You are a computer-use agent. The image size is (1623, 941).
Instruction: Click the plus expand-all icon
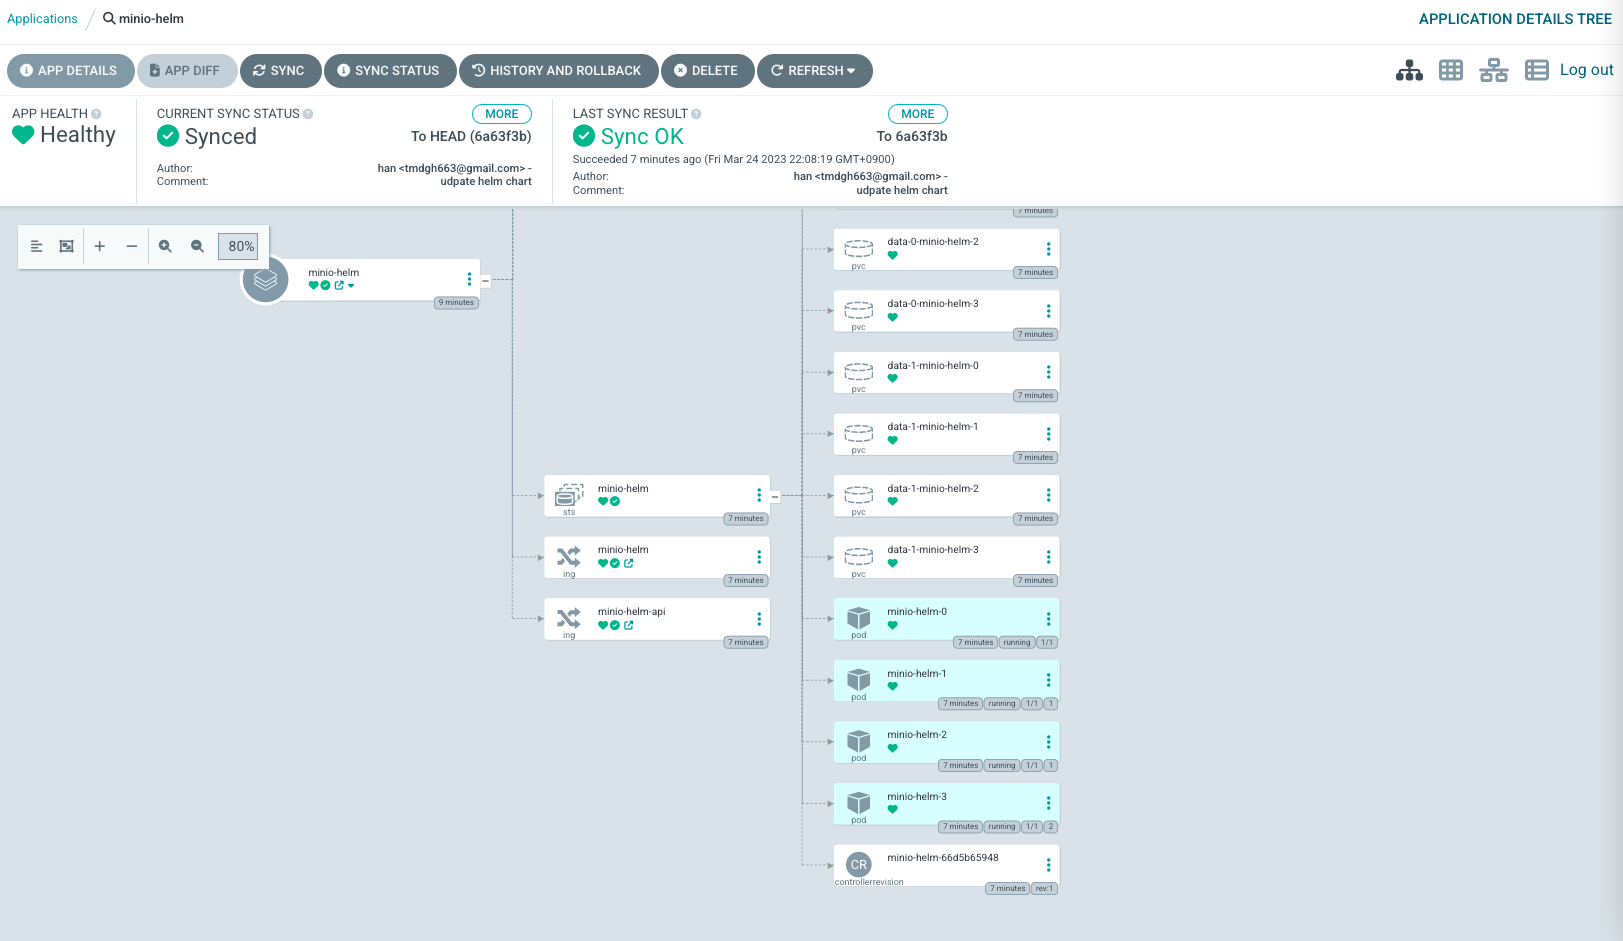pyautogui.click(x=99, y=246)
